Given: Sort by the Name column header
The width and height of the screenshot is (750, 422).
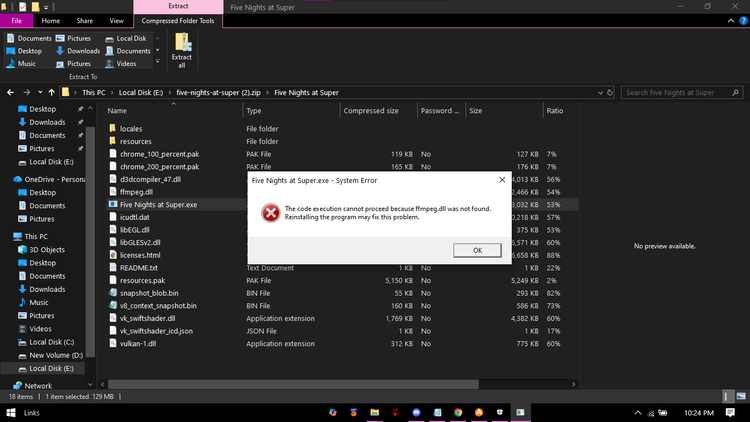Looking at the screenshot, I should click(173, 111).
